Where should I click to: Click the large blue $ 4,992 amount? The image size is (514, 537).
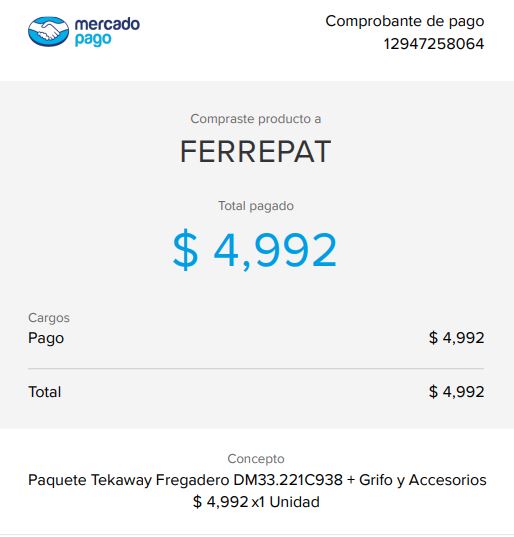[254, 250]
